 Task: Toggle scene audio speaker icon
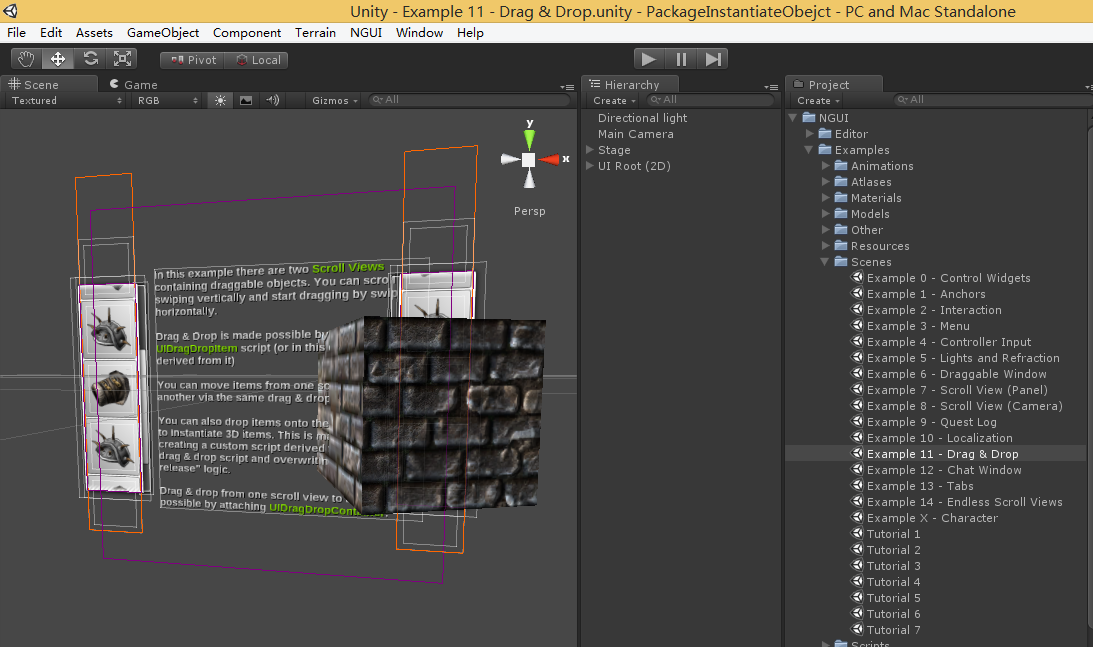point(273,100)
